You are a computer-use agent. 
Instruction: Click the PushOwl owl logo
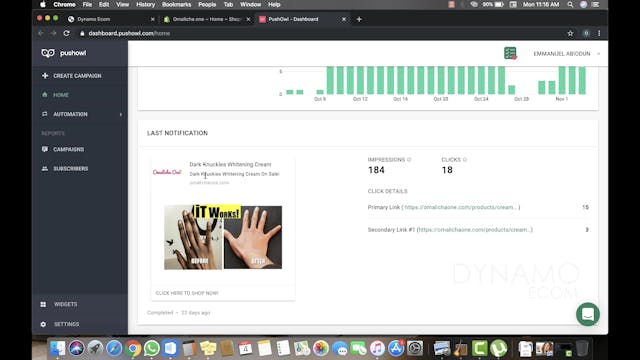pyautogui.click(x=48, y=53)
